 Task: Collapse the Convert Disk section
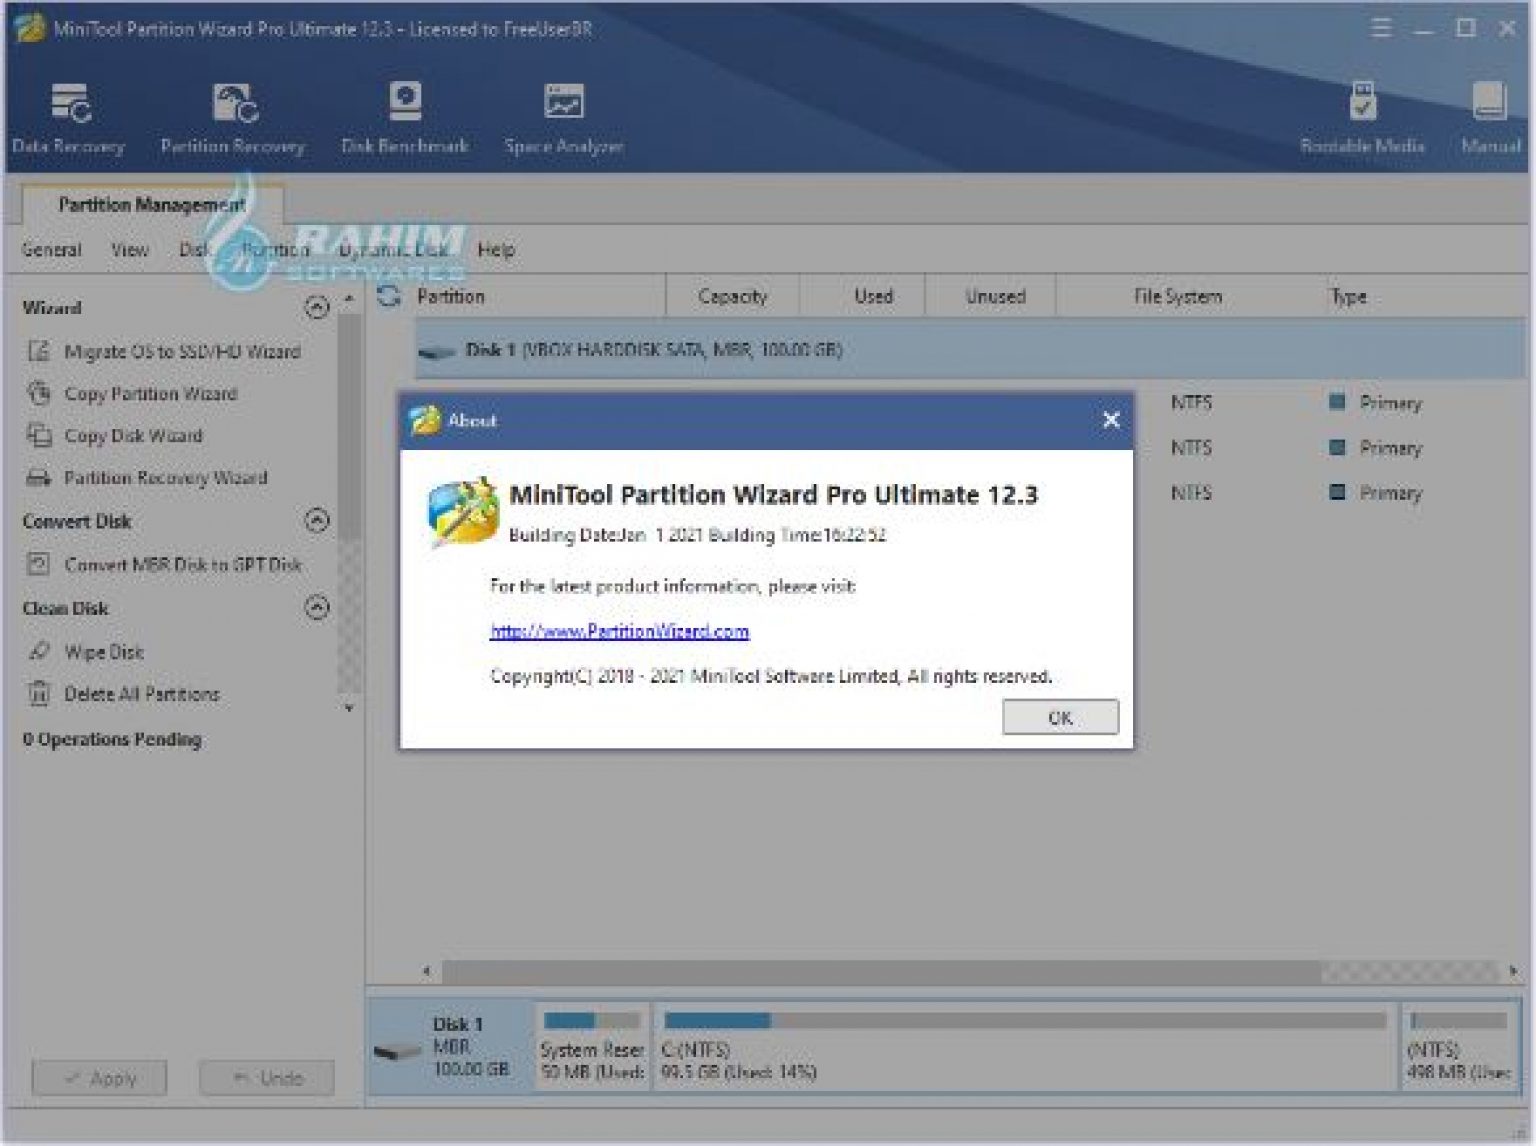coord(317,520)
